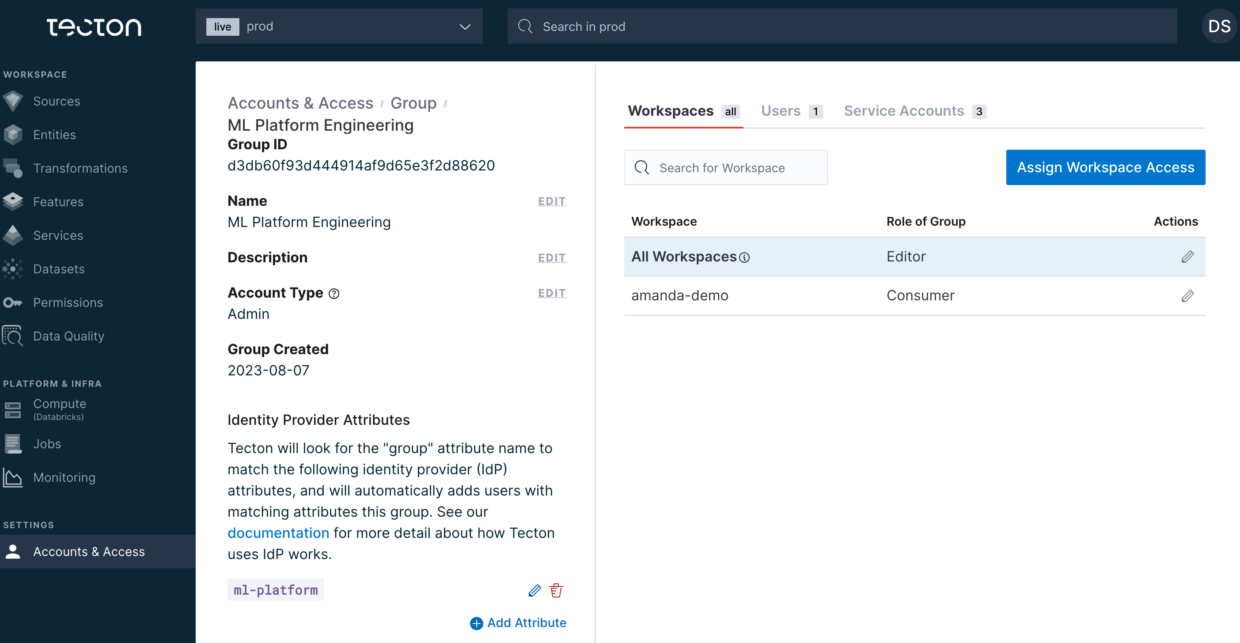
Task: Click the edit pencil for ml-platform attribute
Action: coord(535,591)
